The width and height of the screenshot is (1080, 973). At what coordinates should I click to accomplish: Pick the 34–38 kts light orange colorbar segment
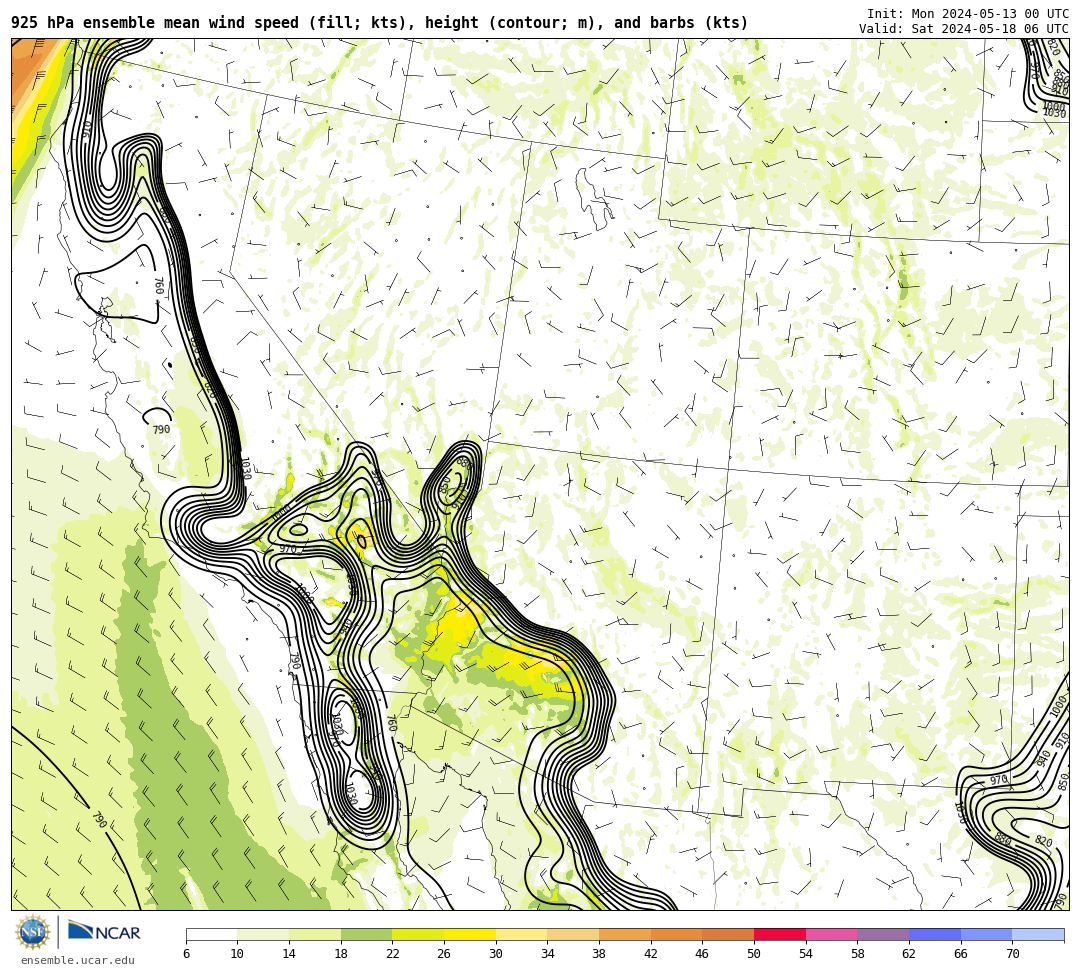[x=573, y=934]
